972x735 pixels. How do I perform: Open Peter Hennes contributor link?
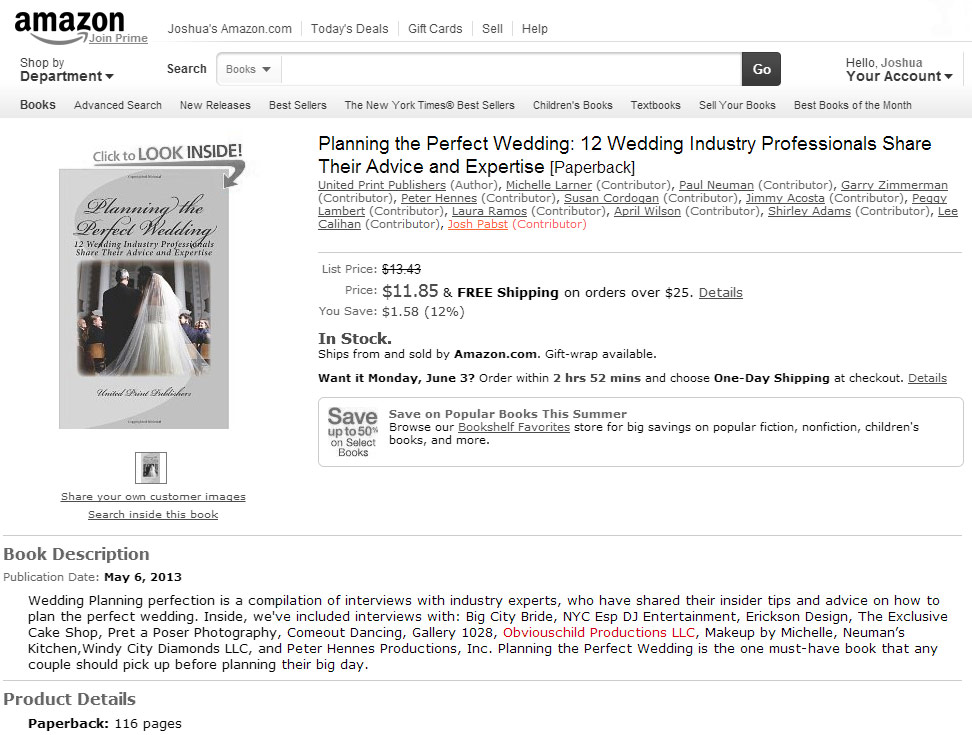point(439,198)
